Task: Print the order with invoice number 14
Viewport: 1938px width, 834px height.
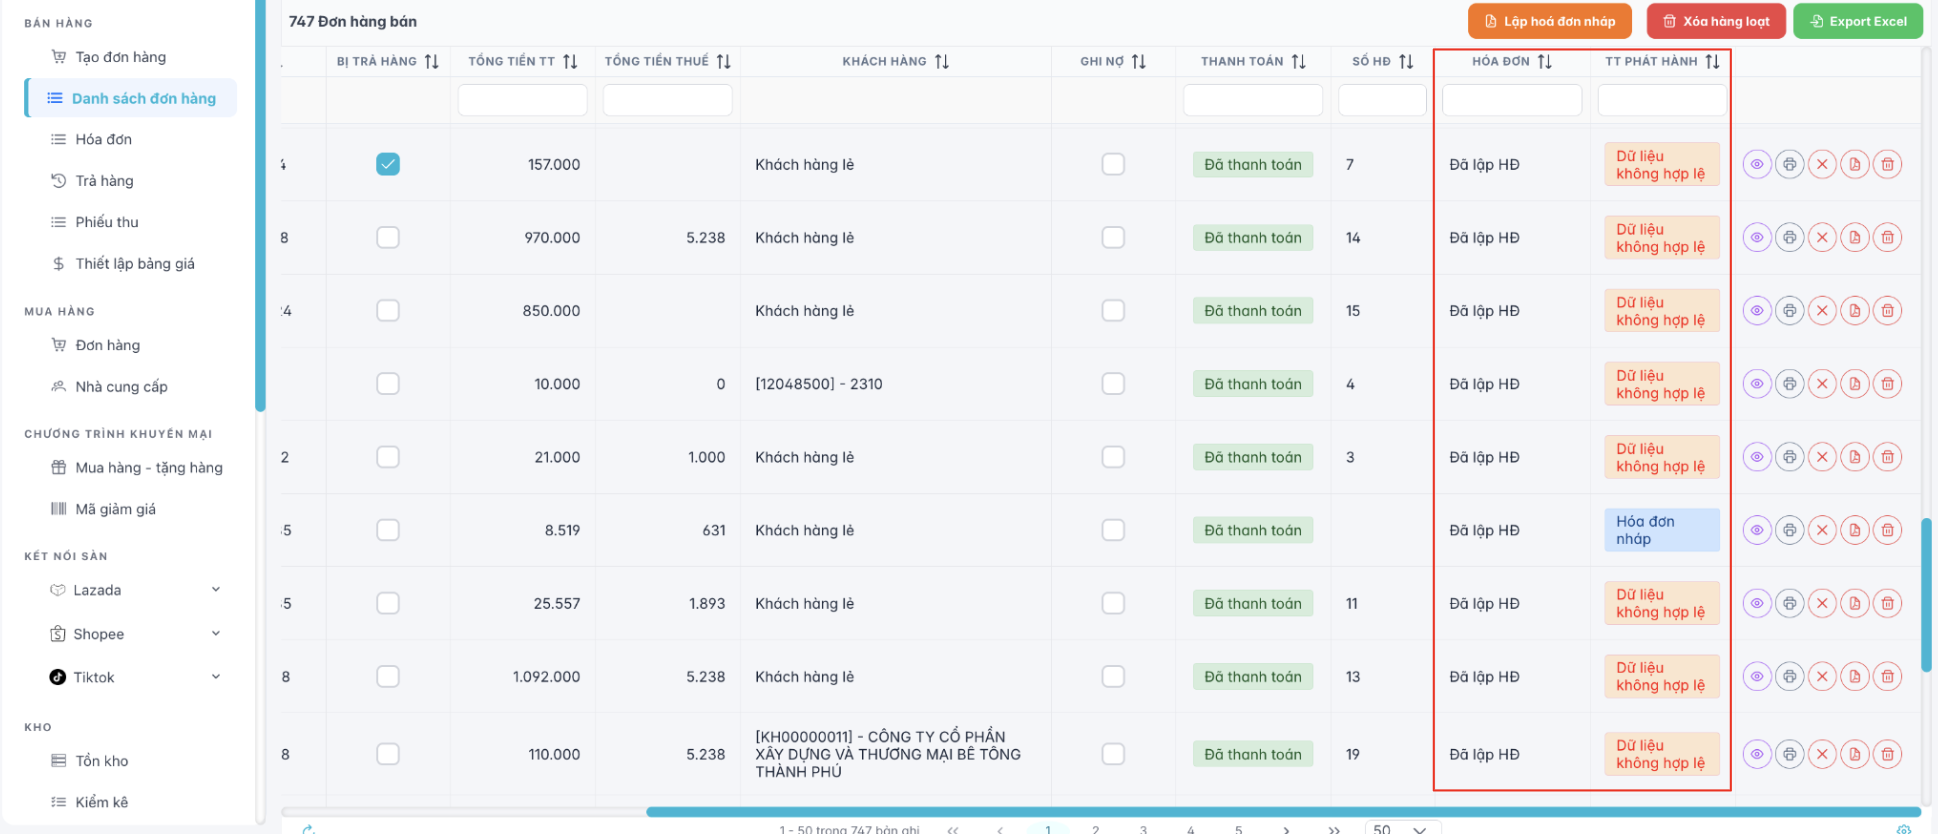Action: (x=1789, y=238)
